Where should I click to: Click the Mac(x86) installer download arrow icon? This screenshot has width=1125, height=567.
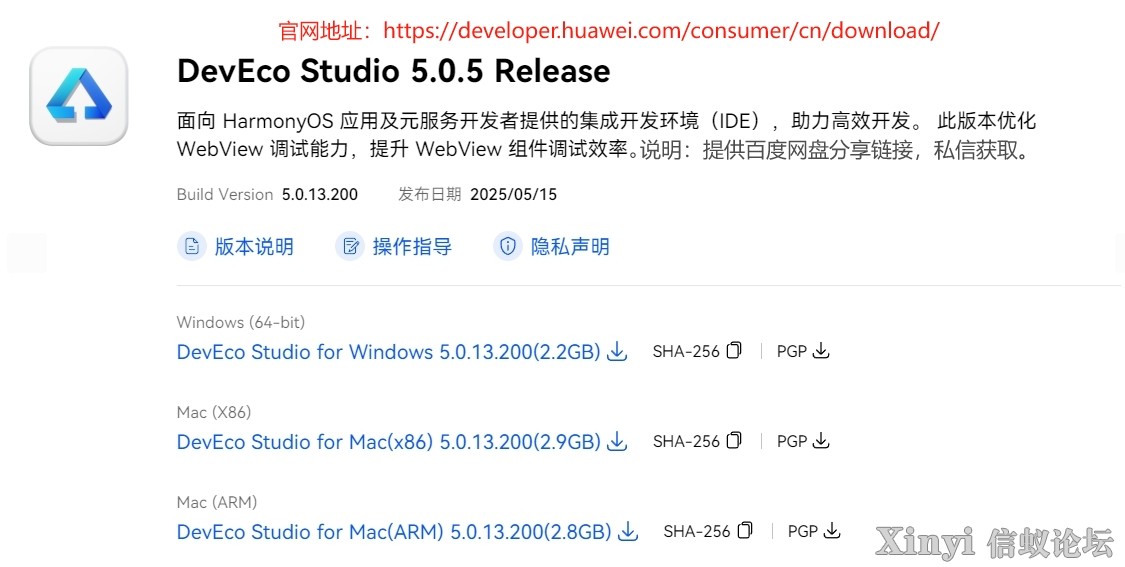[x=617, y=441]
